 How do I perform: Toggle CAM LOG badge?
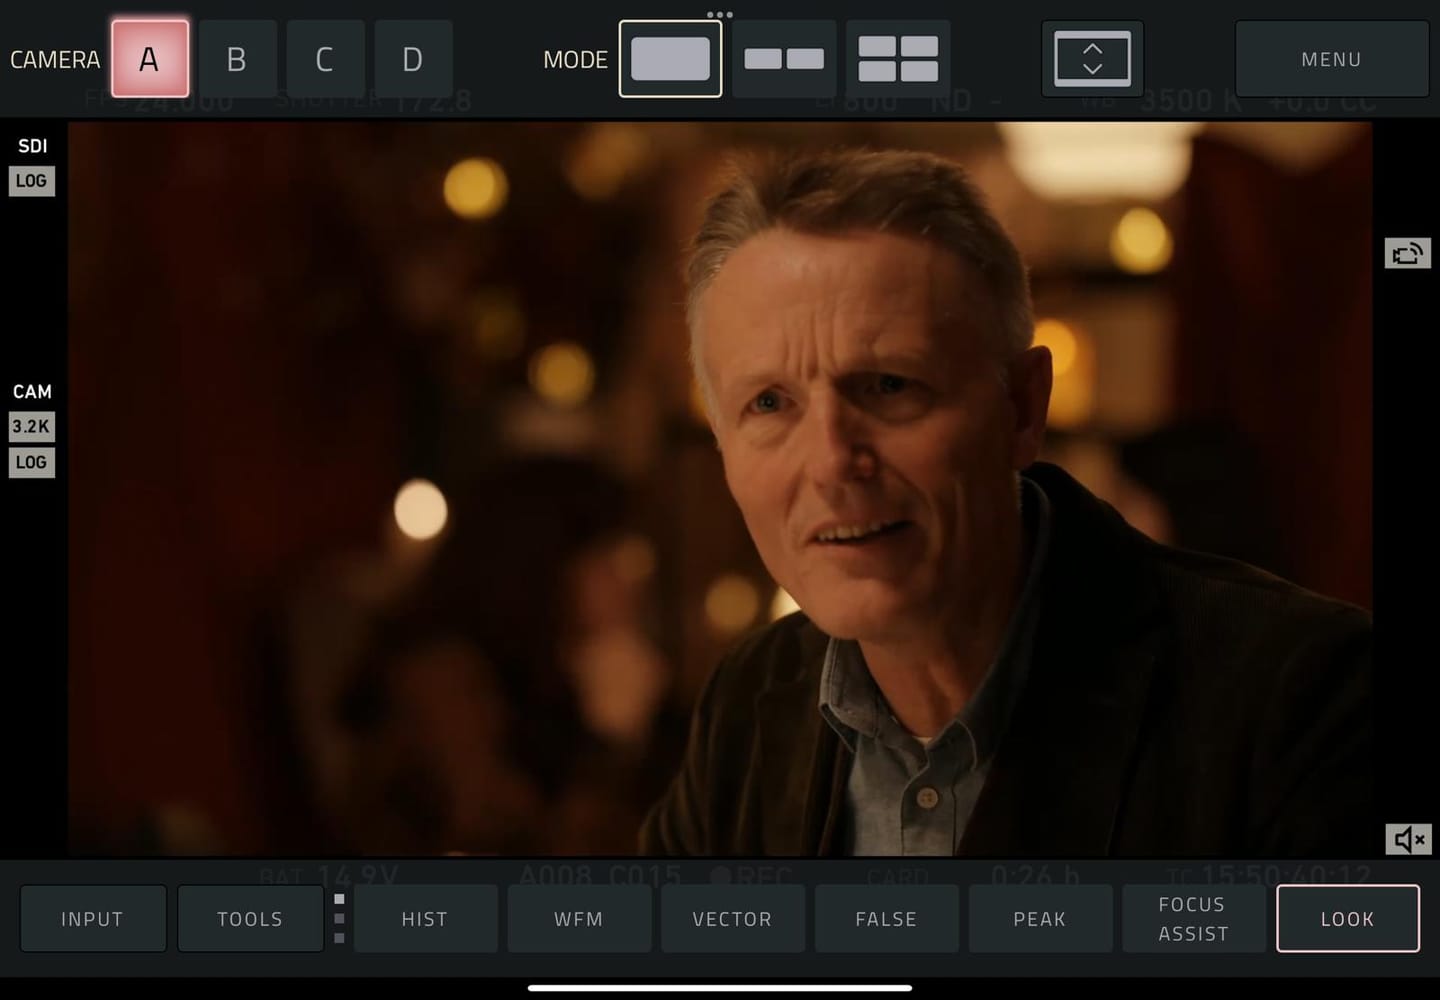pyautogui.click(x=31, y=462)
